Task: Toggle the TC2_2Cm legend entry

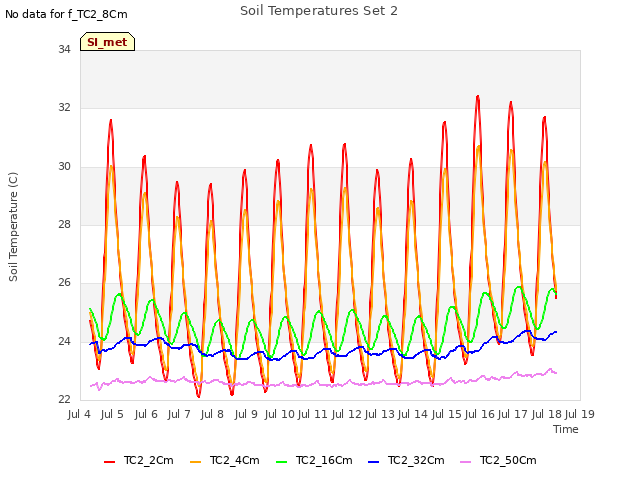Action: click(139, 461)
